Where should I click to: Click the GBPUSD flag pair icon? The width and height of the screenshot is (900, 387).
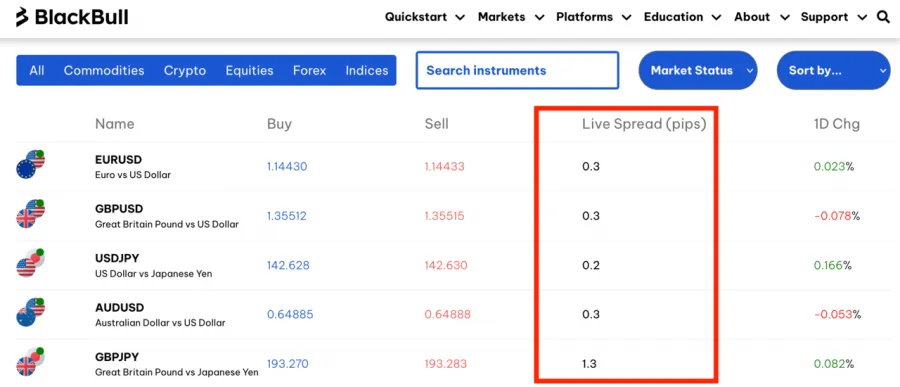click(30, 214)
